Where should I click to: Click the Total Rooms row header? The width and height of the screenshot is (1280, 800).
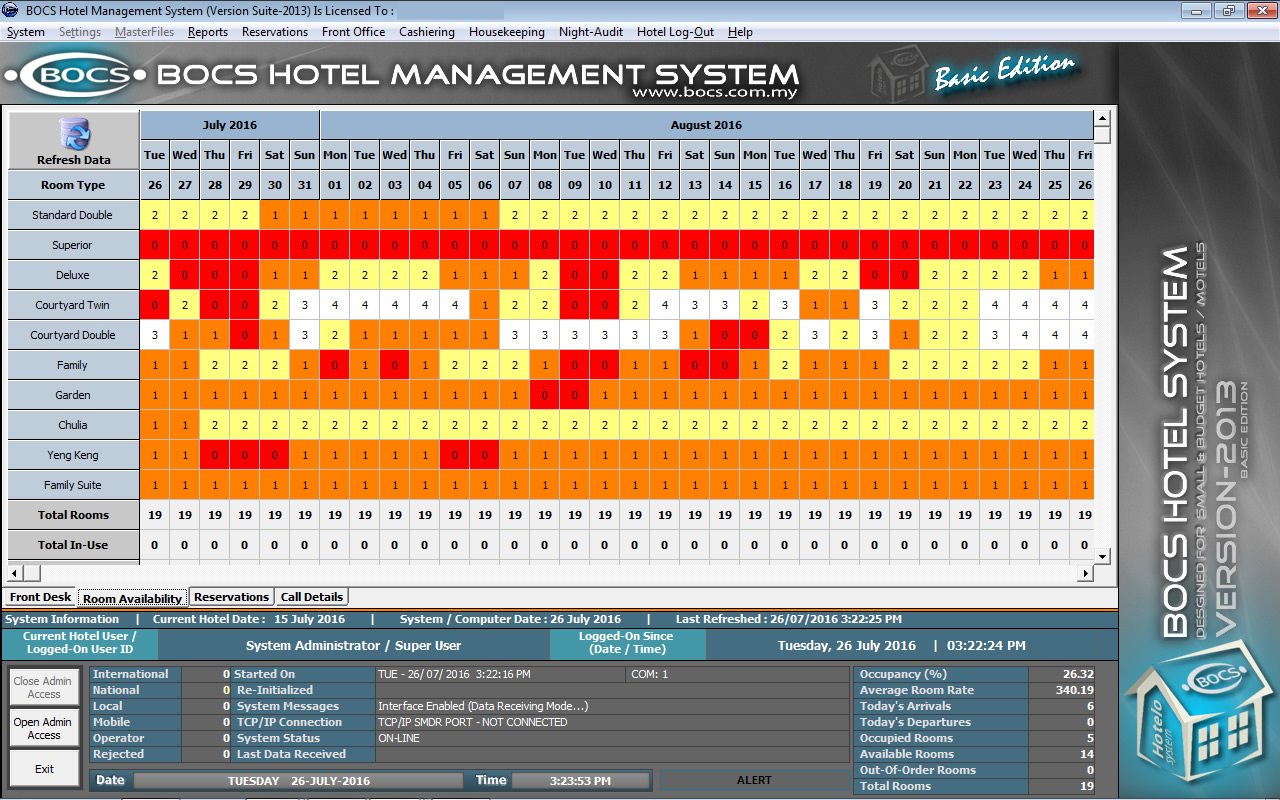[x=72, y=515]
